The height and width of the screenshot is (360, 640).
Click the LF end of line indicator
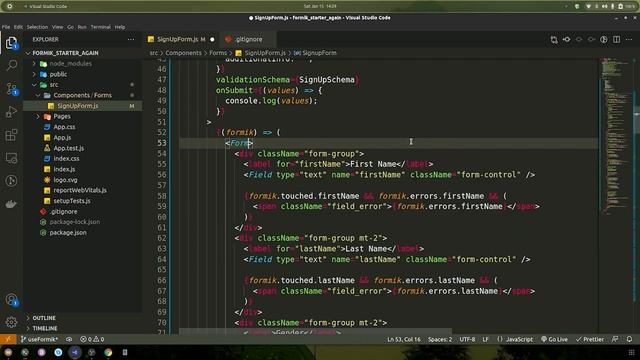point(485,339)
